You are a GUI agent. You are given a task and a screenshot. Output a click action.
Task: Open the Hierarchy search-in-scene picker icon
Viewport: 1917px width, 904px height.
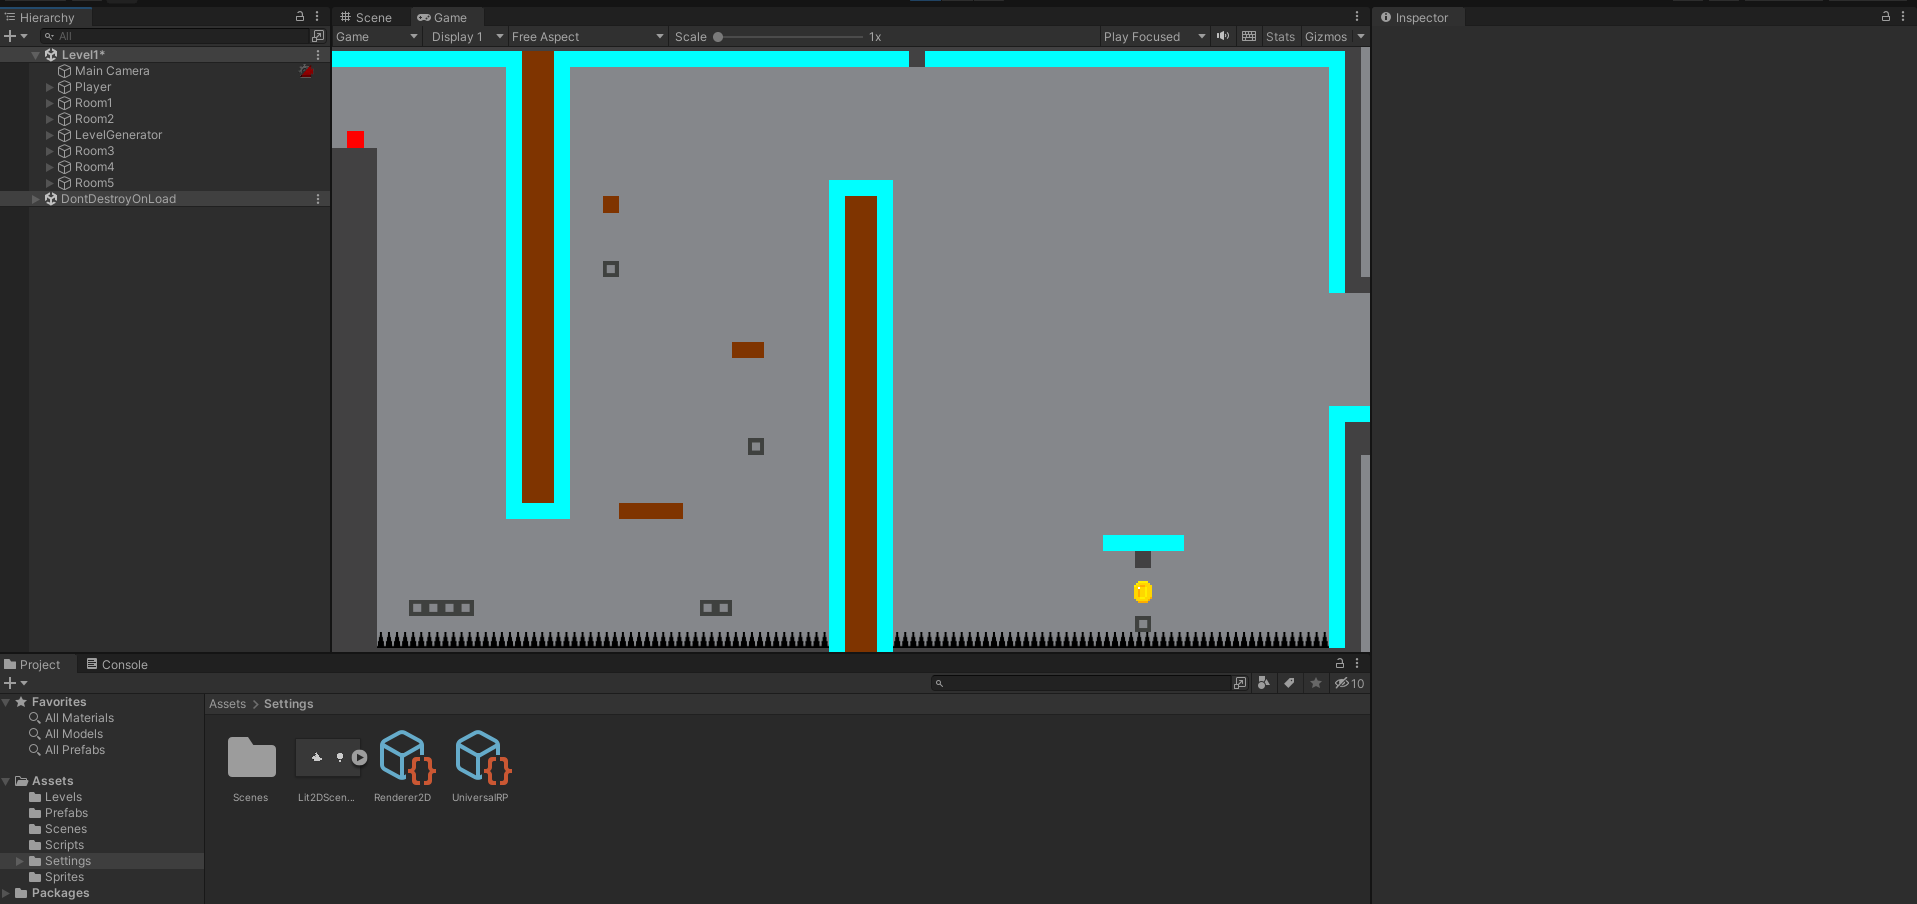coord(317,35)
